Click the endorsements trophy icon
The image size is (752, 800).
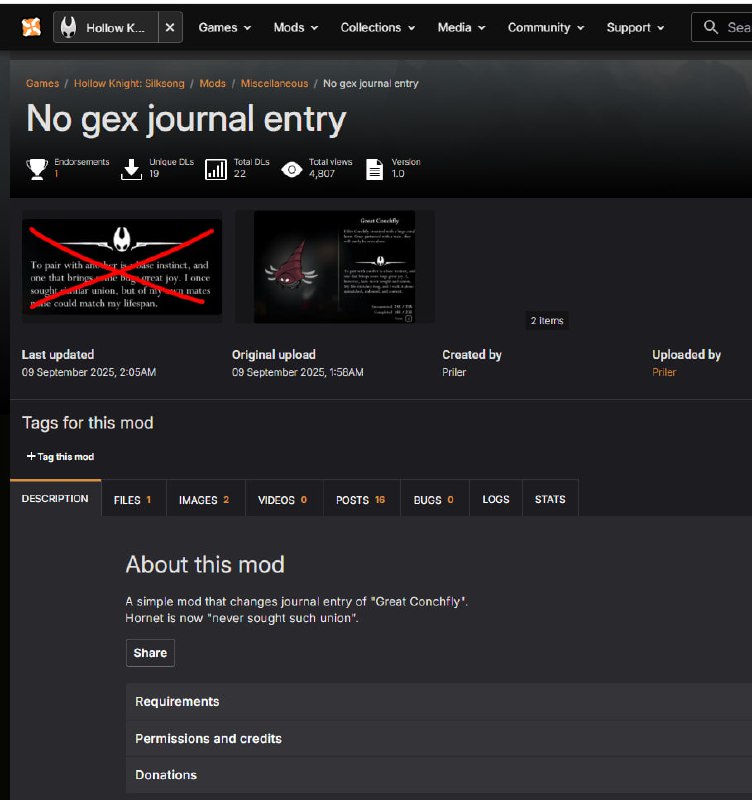(37, 169)
